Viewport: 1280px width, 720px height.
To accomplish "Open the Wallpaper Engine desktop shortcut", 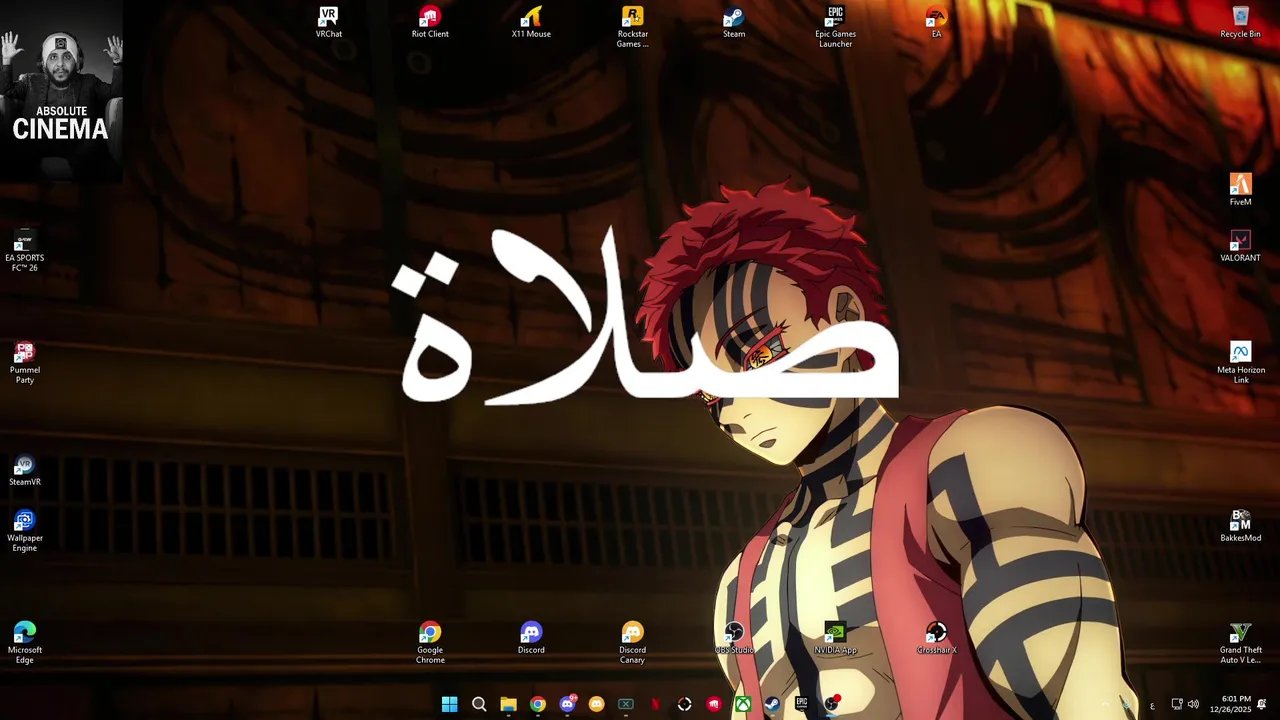I will [25, 531].
